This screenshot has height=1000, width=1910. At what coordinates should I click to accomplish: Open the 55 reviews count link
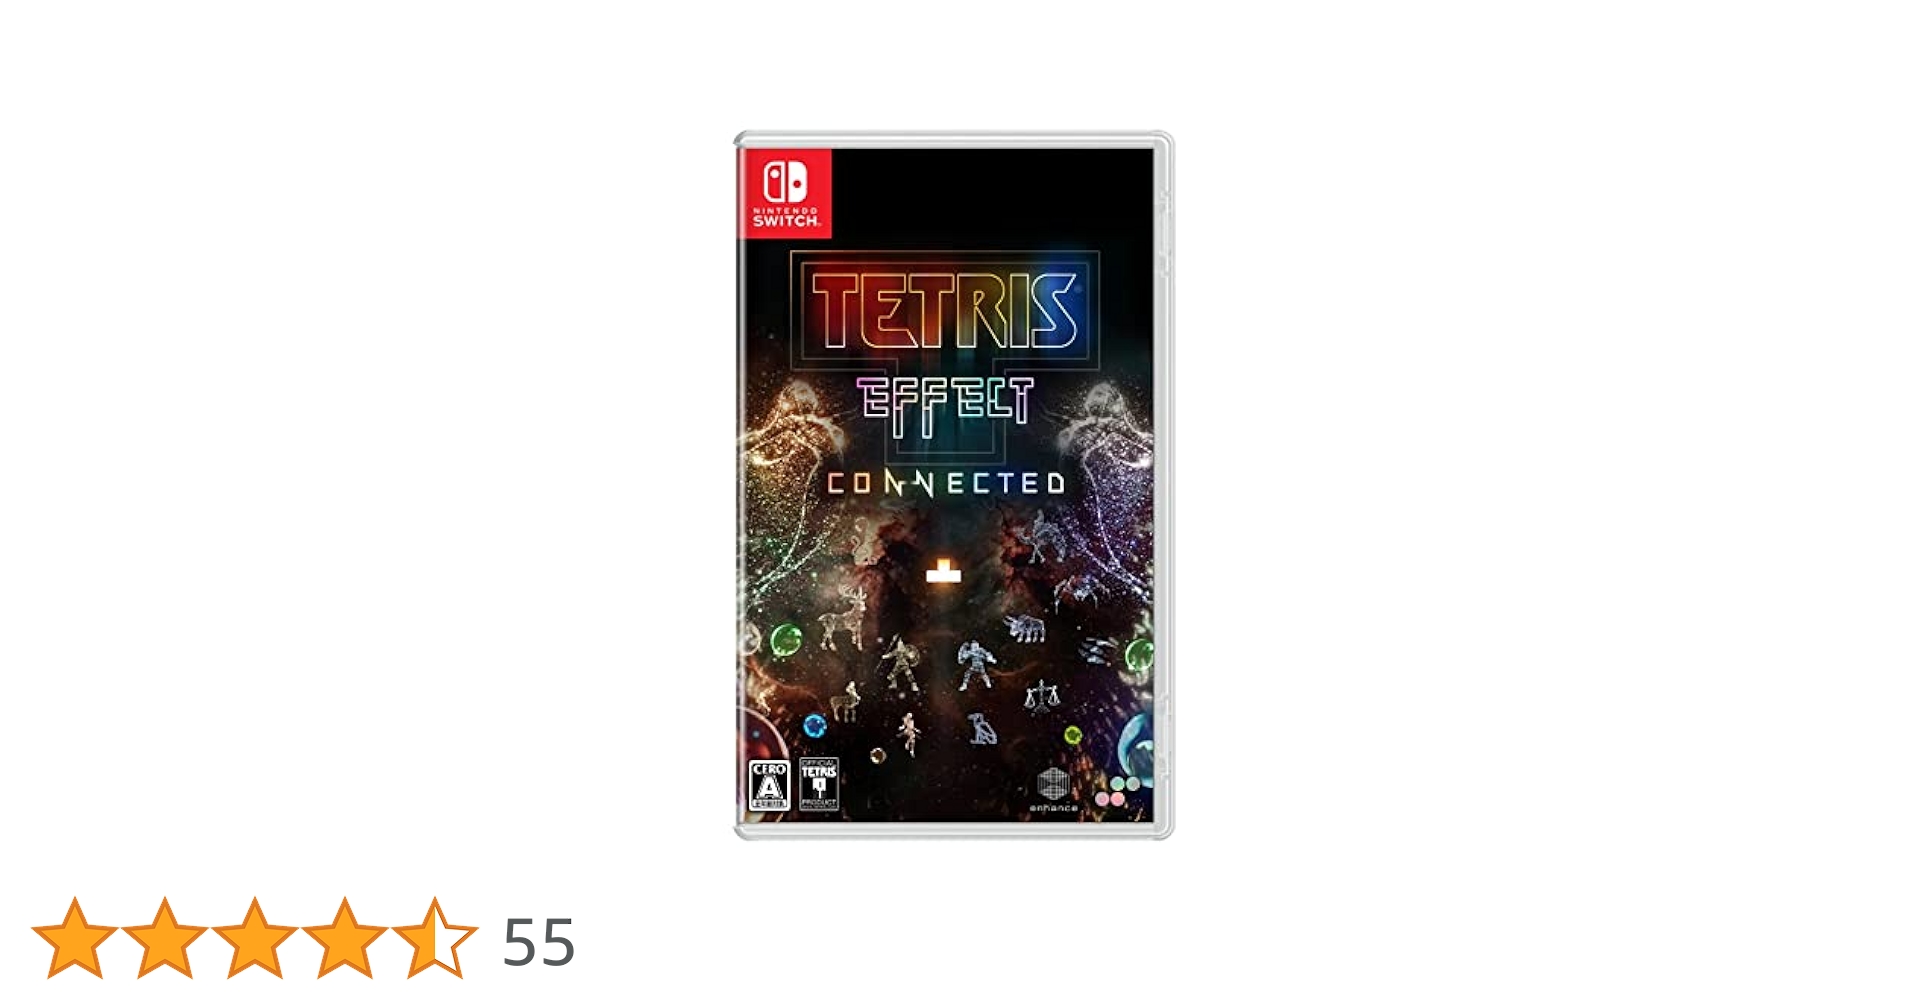coord(539,942)
